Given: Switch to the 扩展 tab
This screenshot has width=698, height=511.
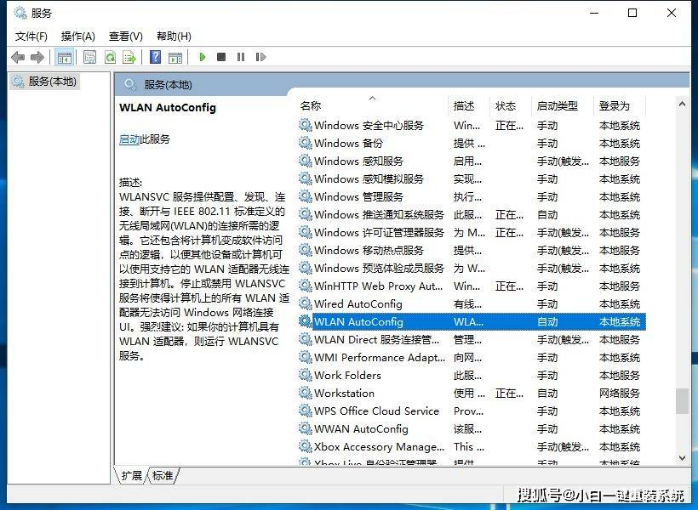Looking at the screenshot, I should [x=131, y=475].
